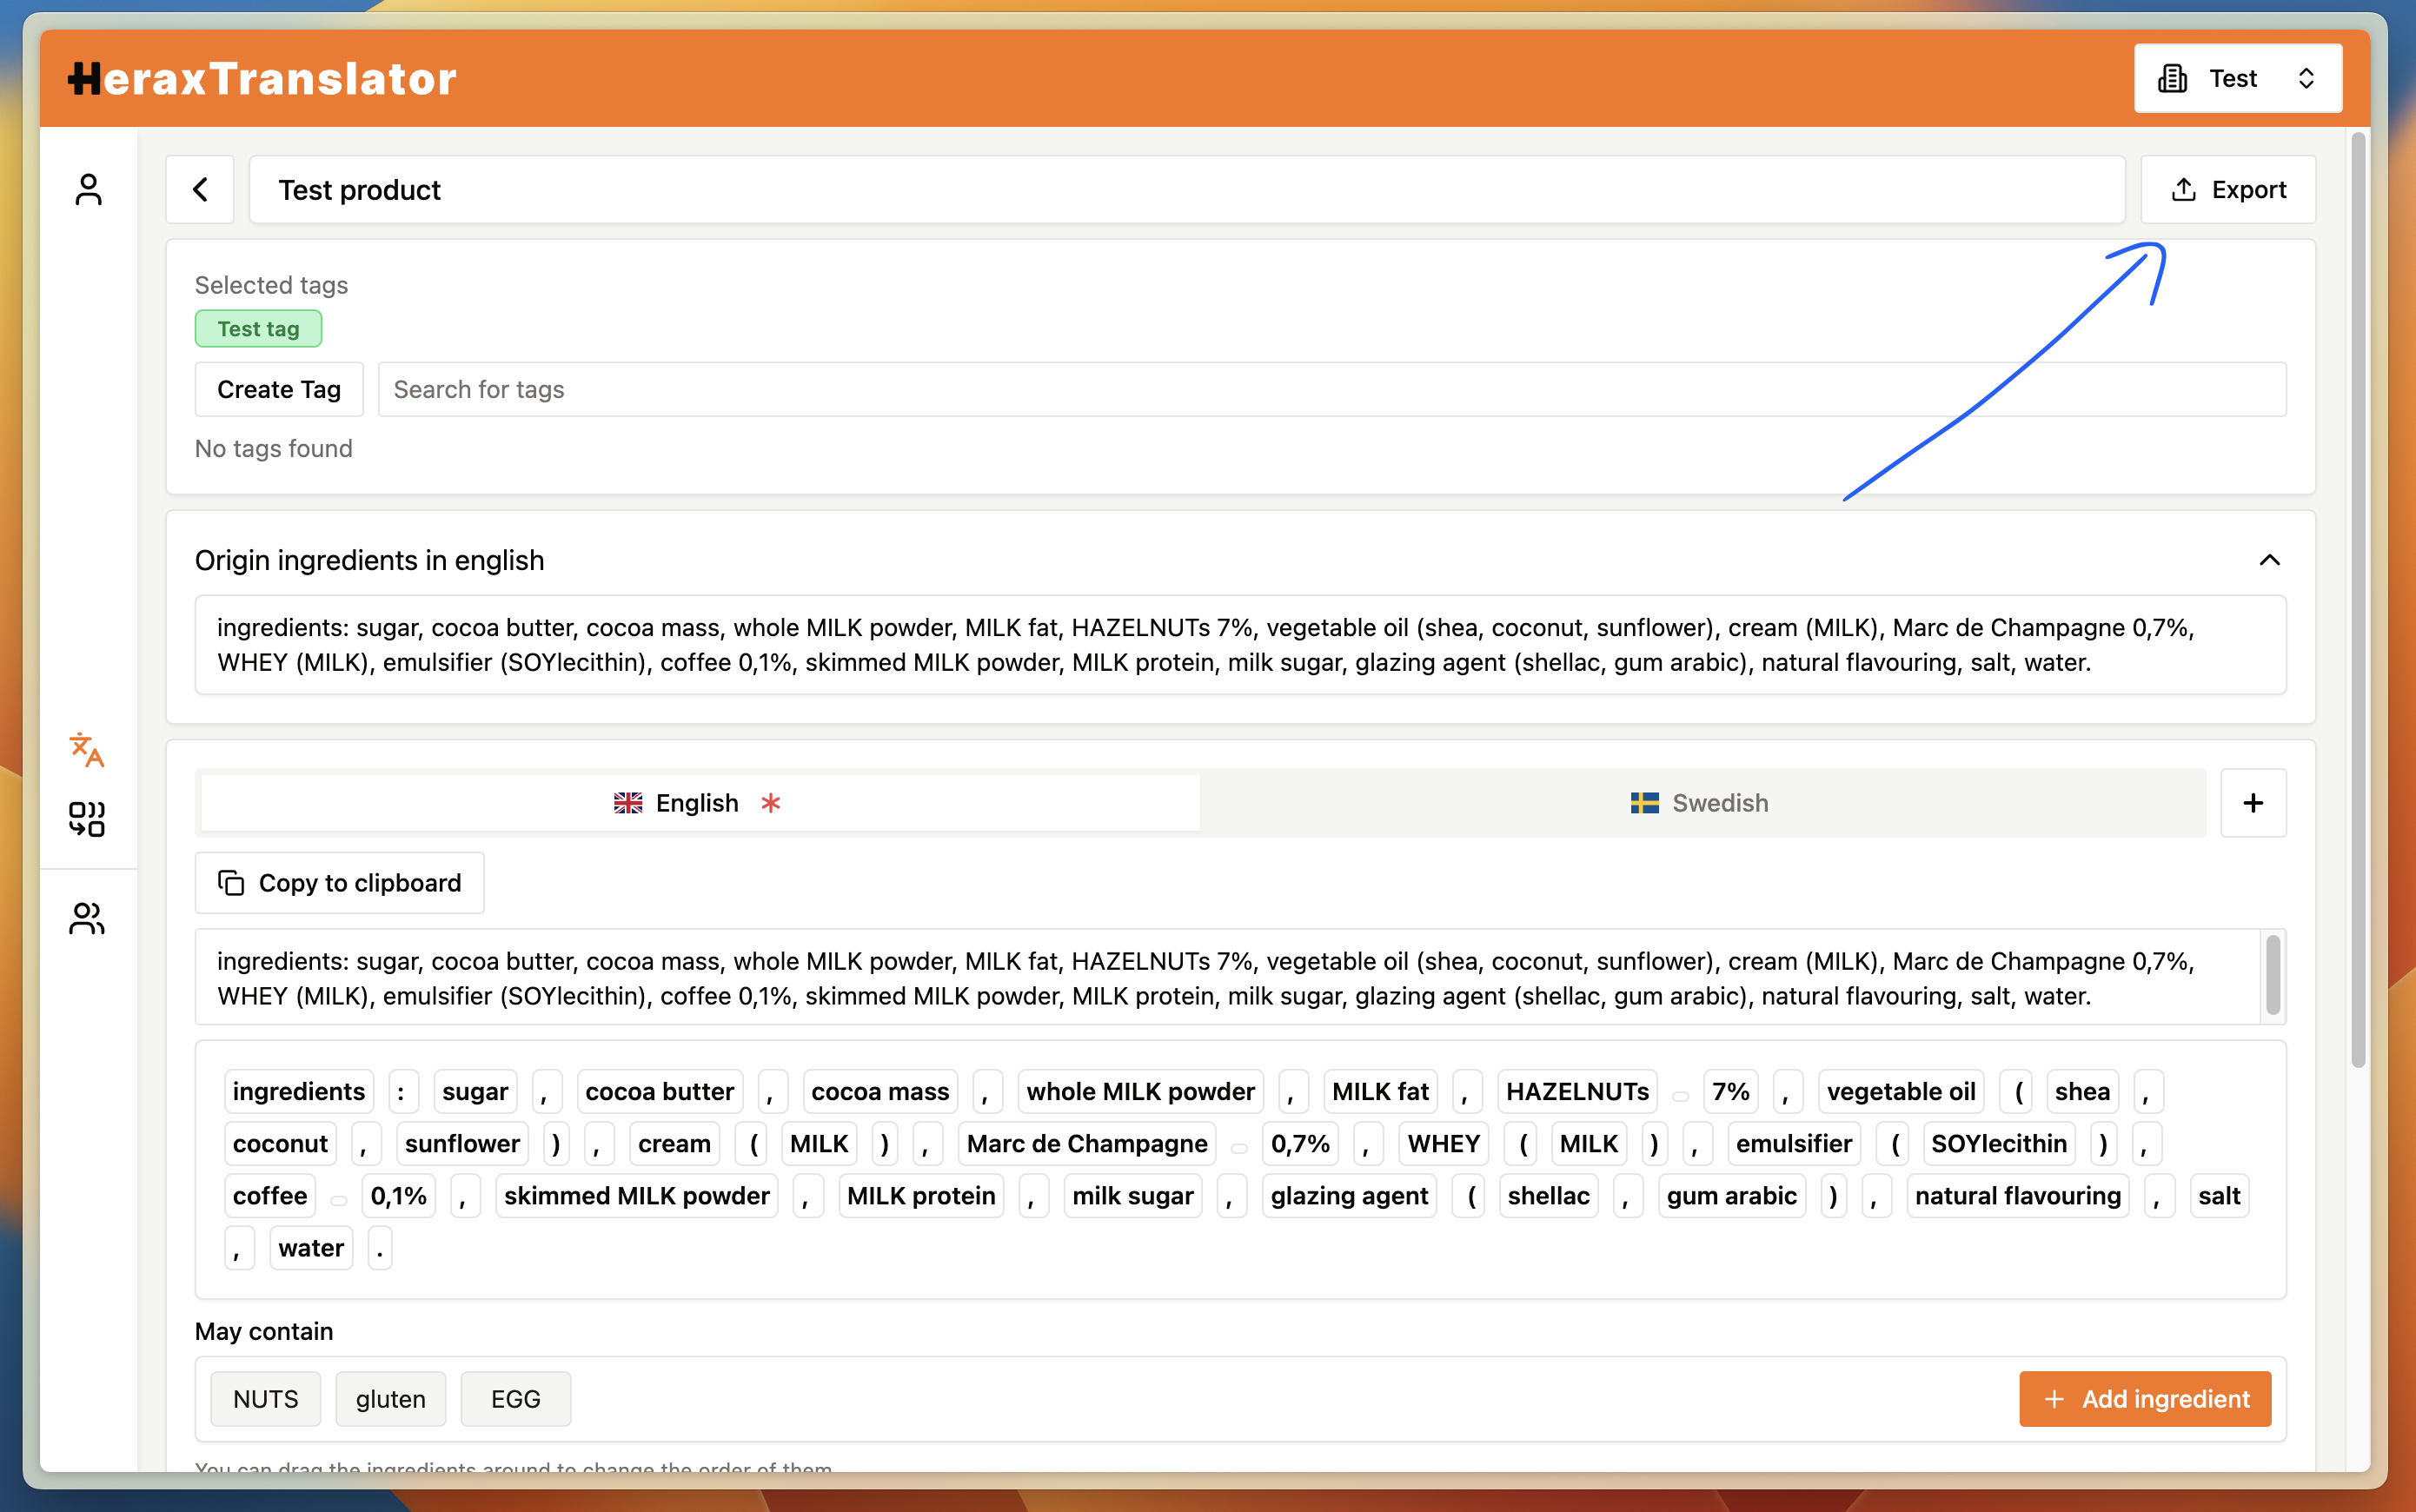This screenshot has width=2416, height=1512.
Task: Click the Export button
Action: (x=2228, y=189)
